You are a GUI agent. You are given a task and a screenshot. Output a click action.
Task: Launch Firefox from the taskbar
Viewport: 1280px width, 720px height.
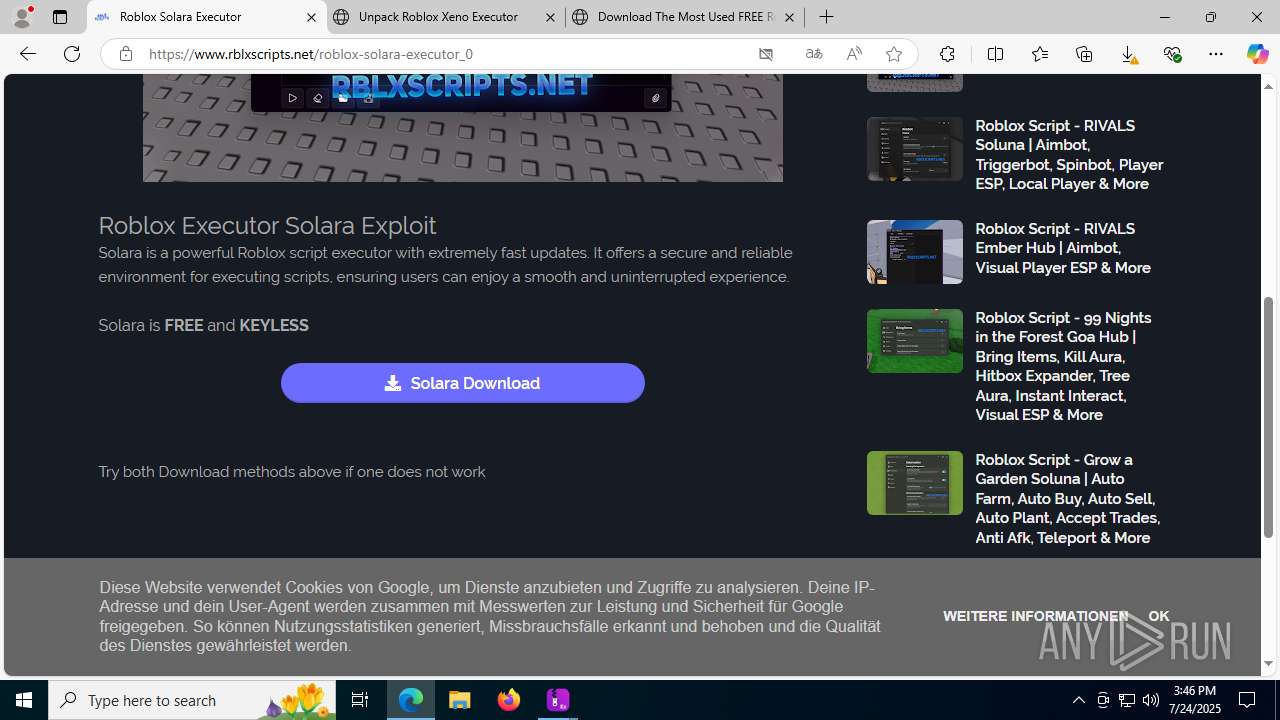pos(509,700)
